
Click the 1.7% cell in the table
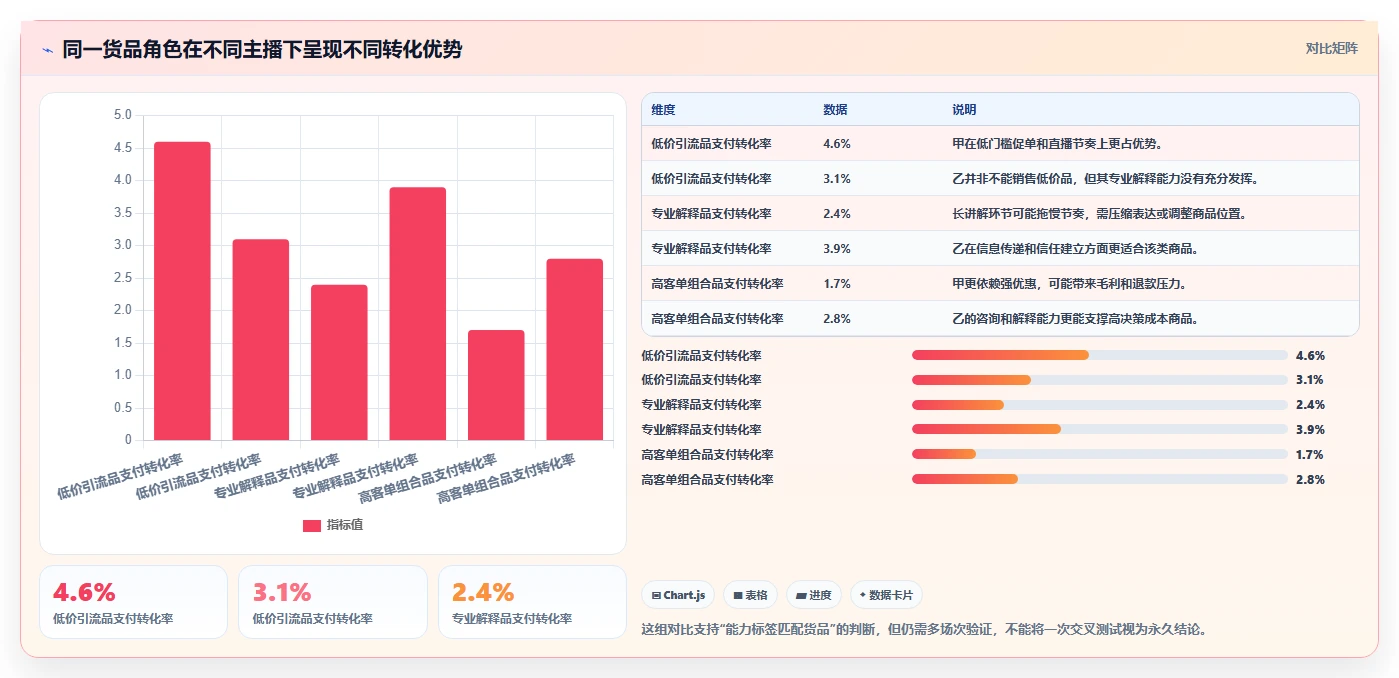point(837,284)
